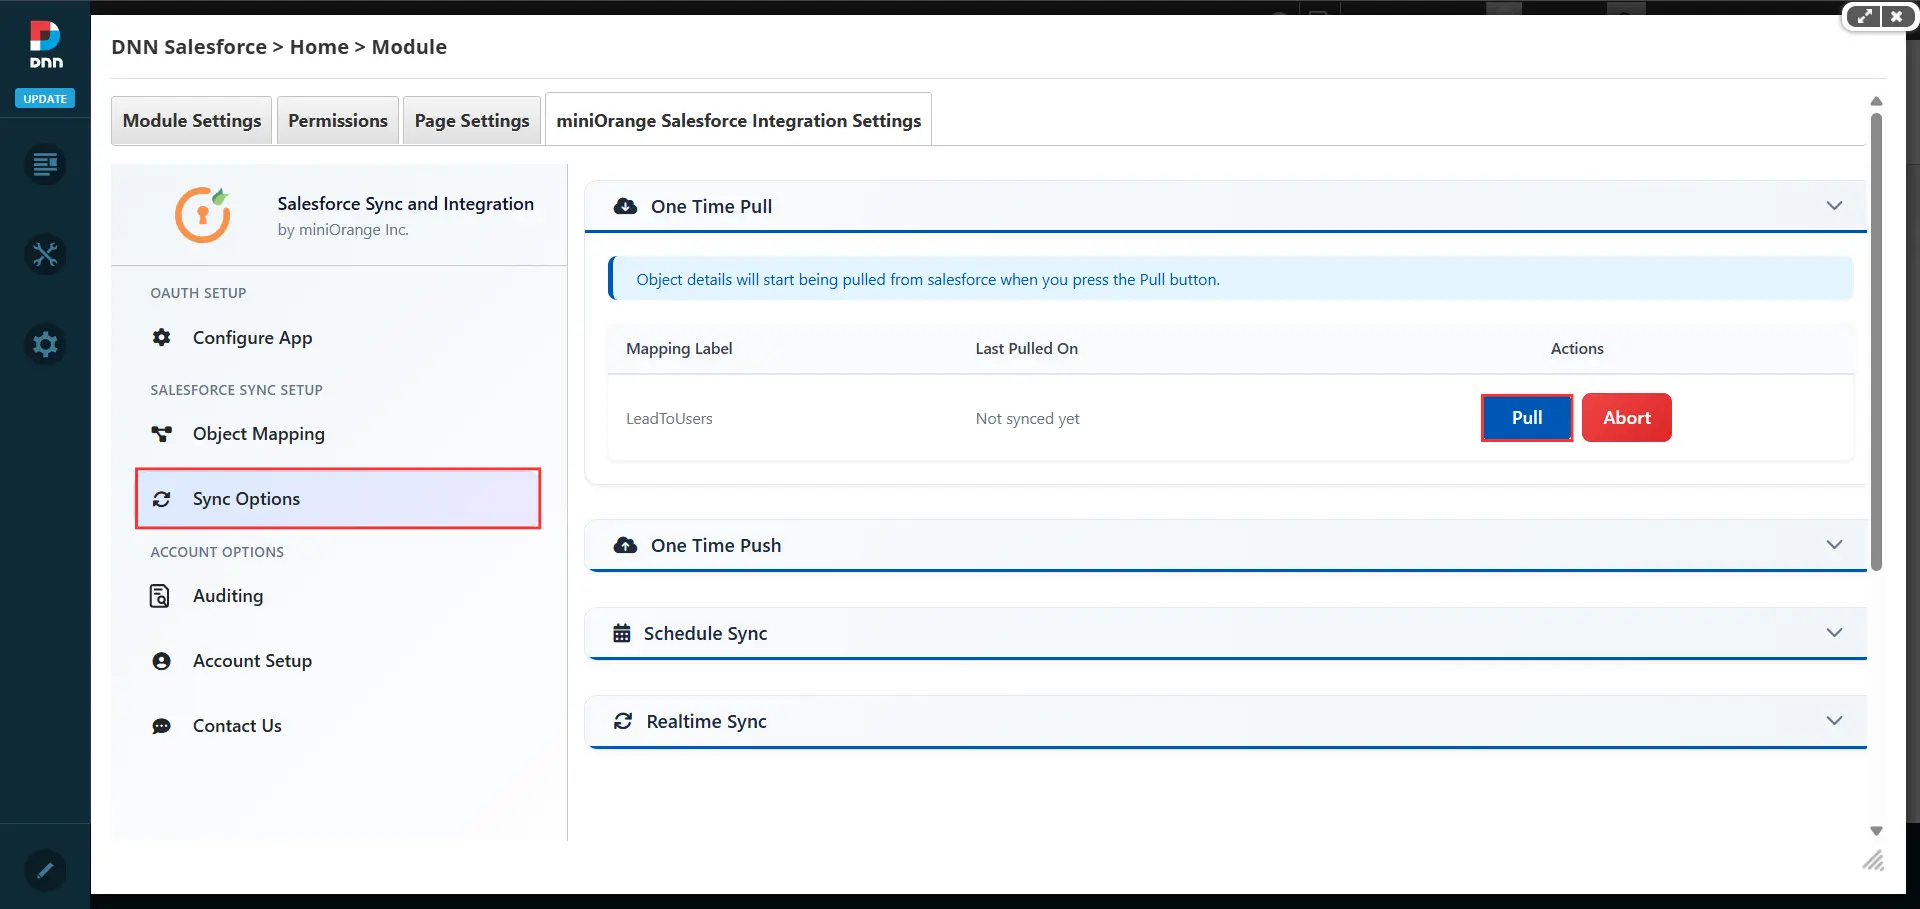Select Sync Options in the side menu
The width and height of the screenshot is (1920, 909).
338,498
